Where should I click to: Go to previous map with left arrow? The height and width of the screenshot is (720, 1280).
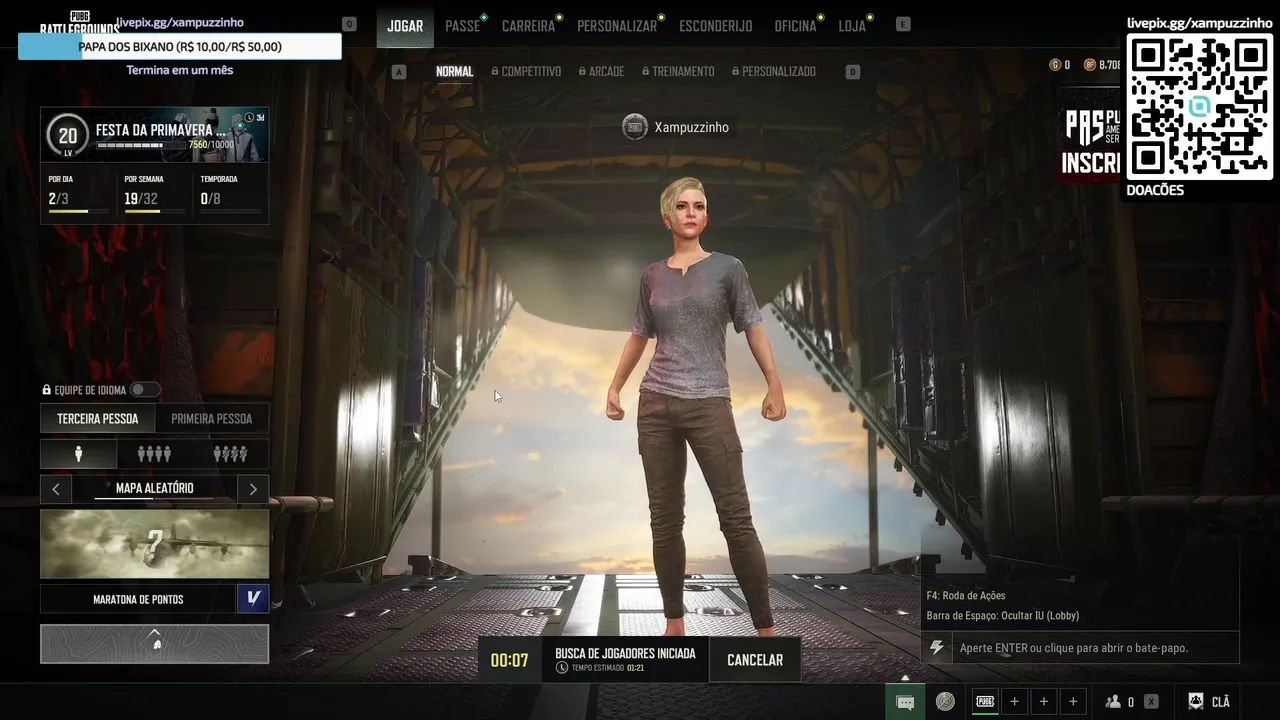(x=56, y=489)
